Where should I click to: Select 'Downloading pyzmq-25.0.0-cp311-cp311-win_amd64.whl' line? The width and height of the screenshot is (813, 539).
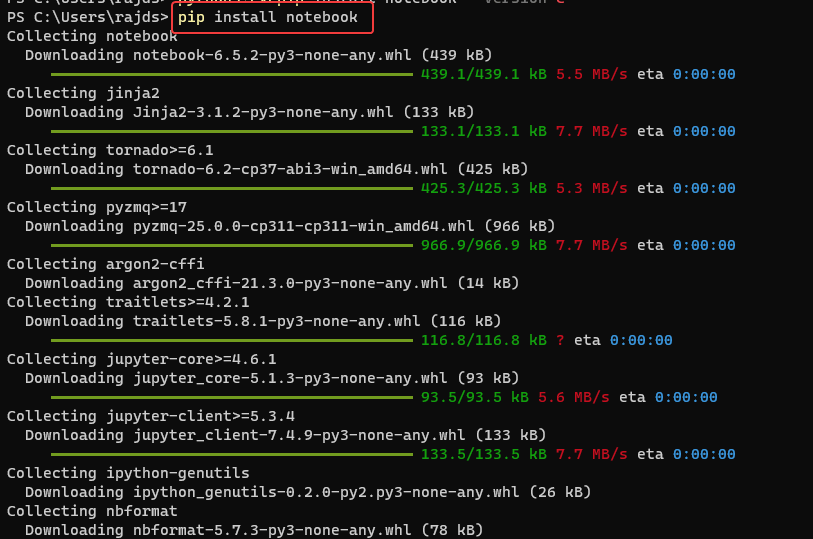pyautogui.click(x=290, y=226)
